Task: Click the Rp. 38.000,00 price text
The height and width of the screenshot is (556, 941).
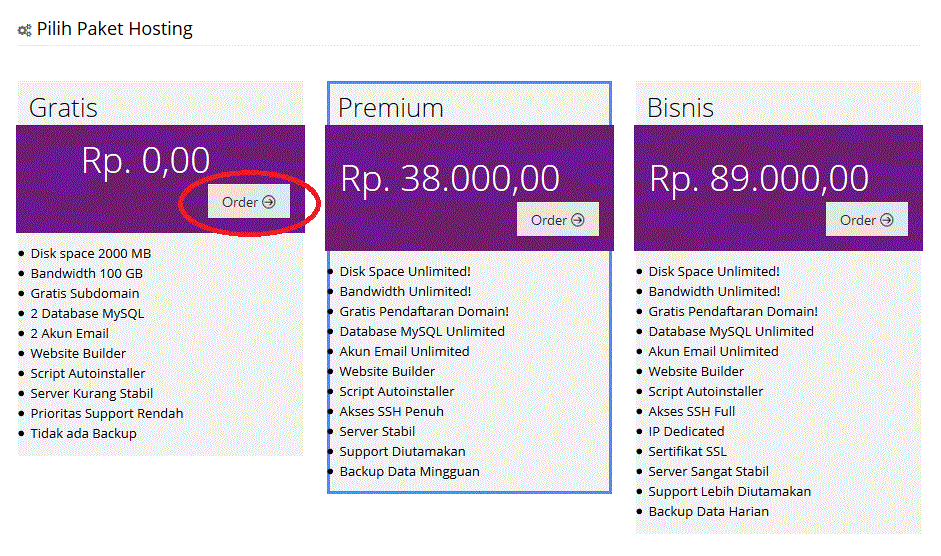Action: tap(450, 178)
